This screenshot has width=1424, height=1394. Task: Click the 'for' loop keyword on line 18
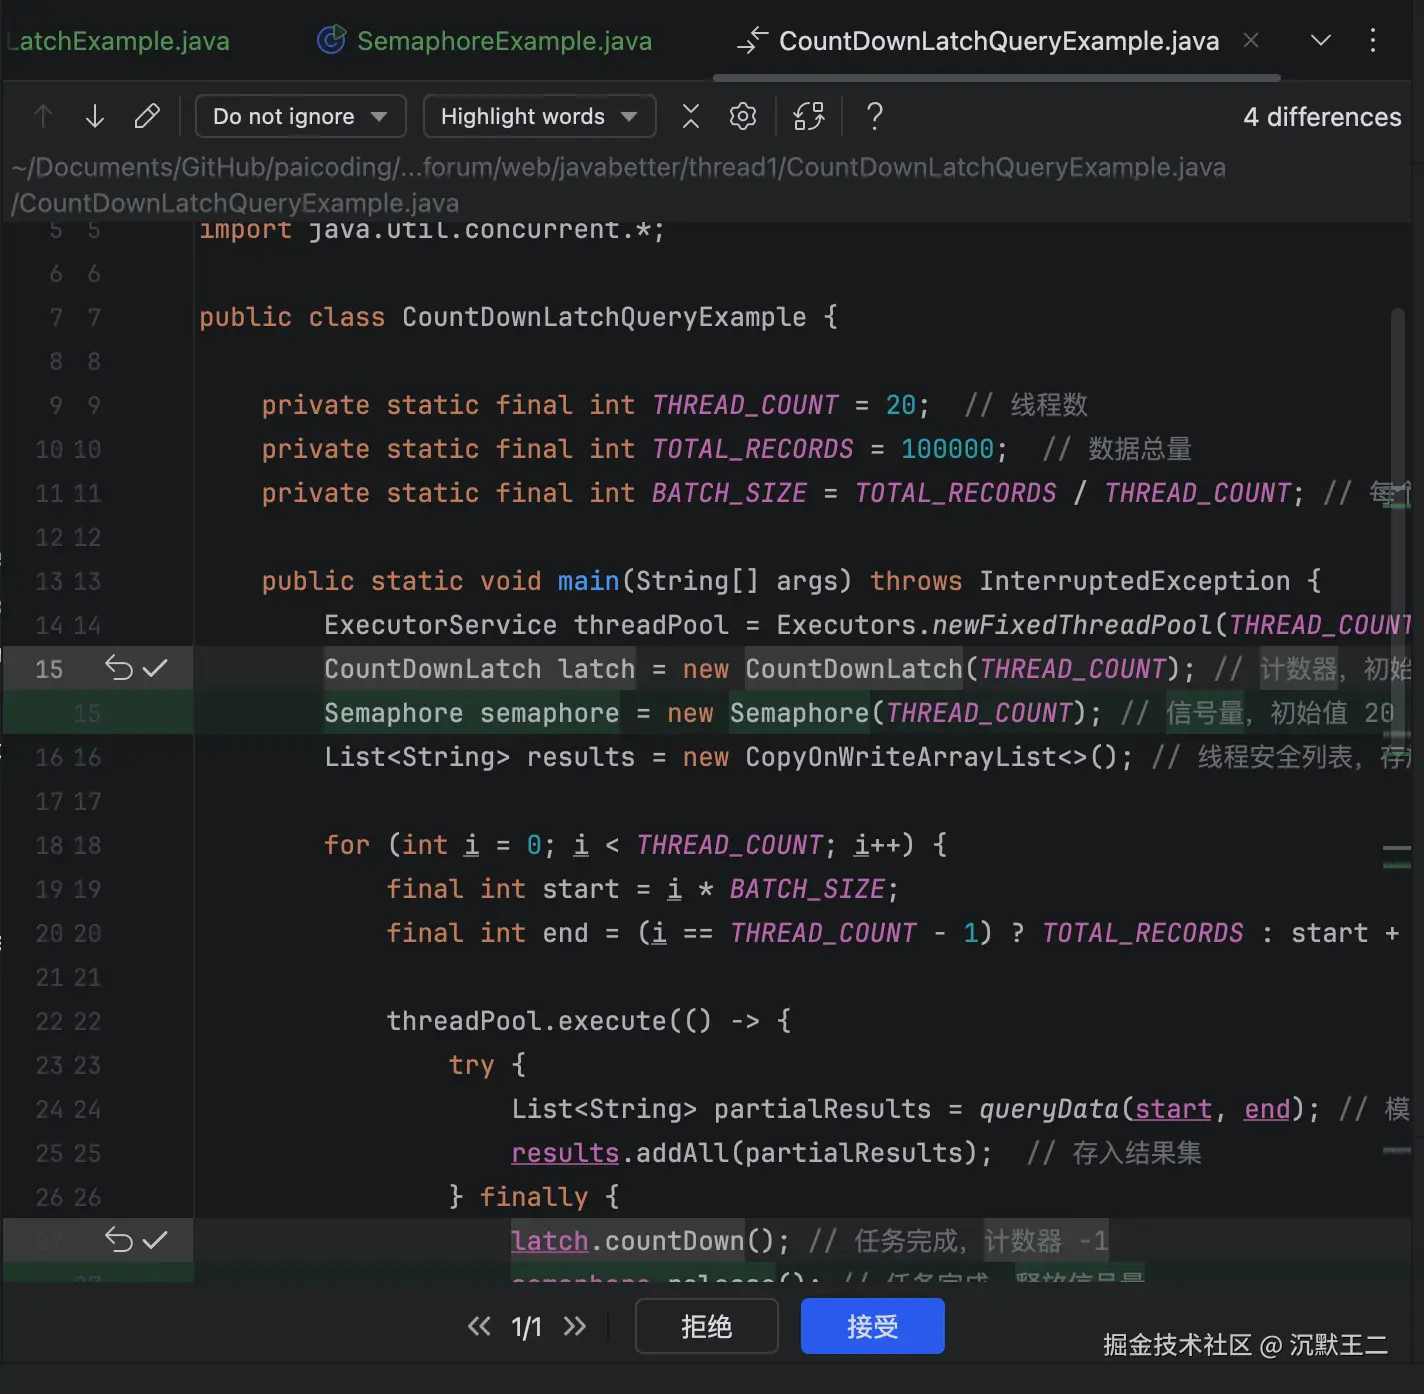[x=347, y=845]
